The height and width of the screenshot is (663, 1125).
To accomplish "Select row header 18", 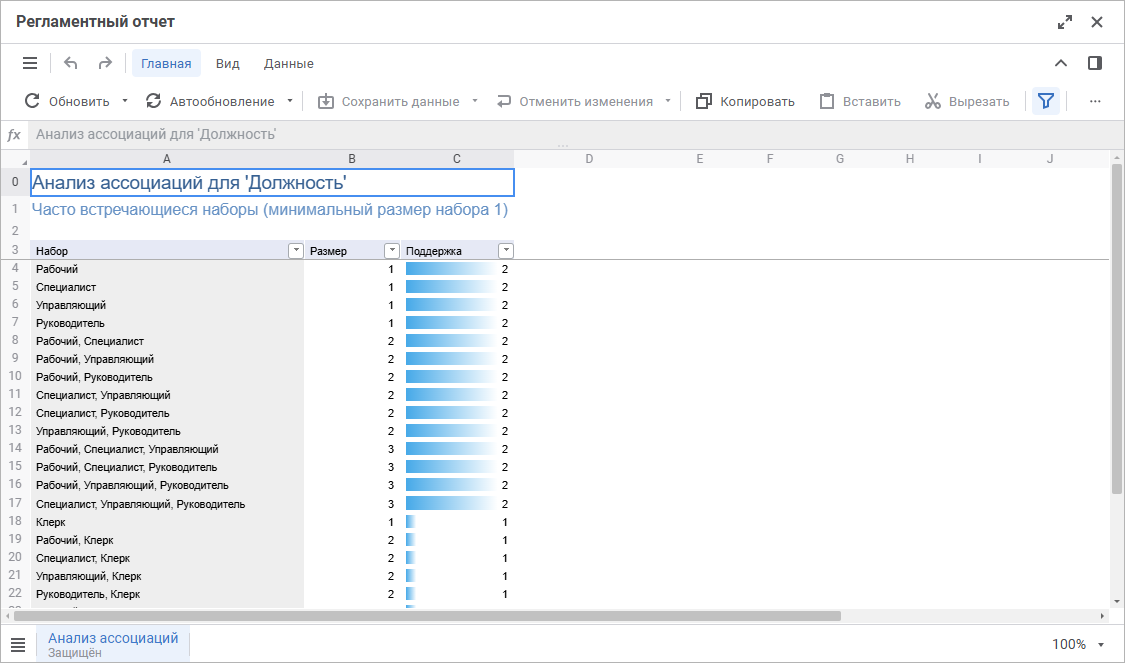I will (15, 521).
